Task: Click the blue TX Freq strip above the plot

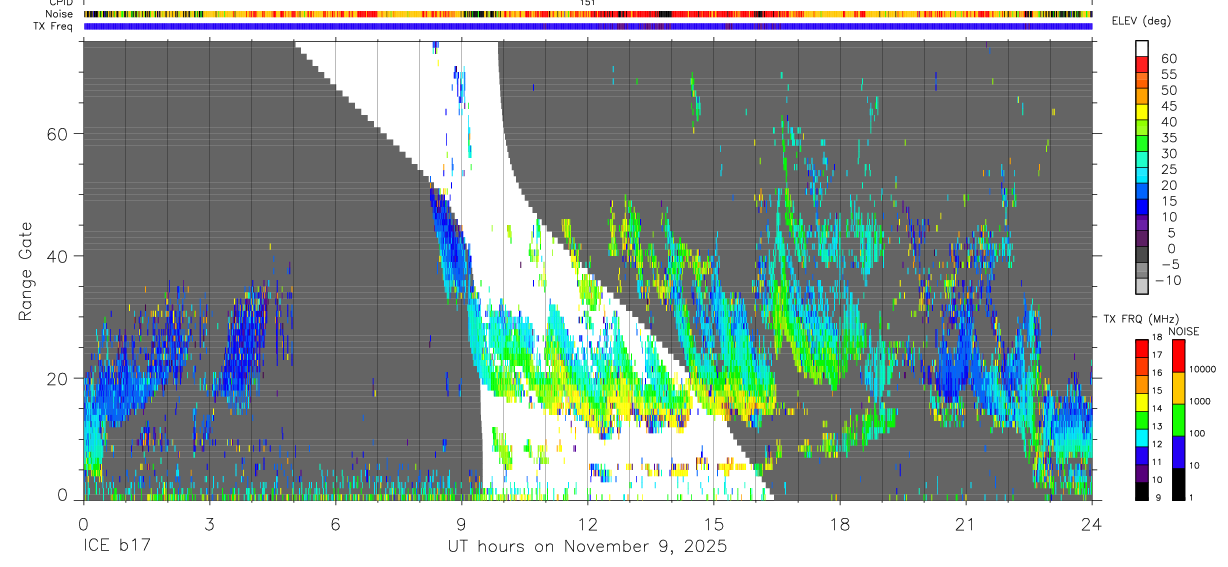Action: click(588, 26)
